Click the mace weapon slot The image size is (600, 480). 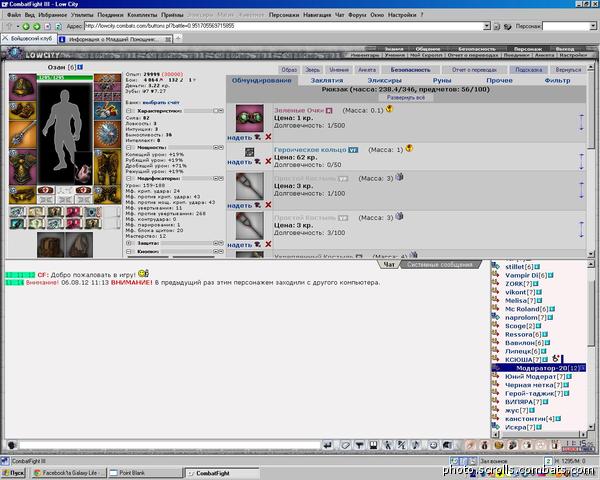[x=23, y=135]
